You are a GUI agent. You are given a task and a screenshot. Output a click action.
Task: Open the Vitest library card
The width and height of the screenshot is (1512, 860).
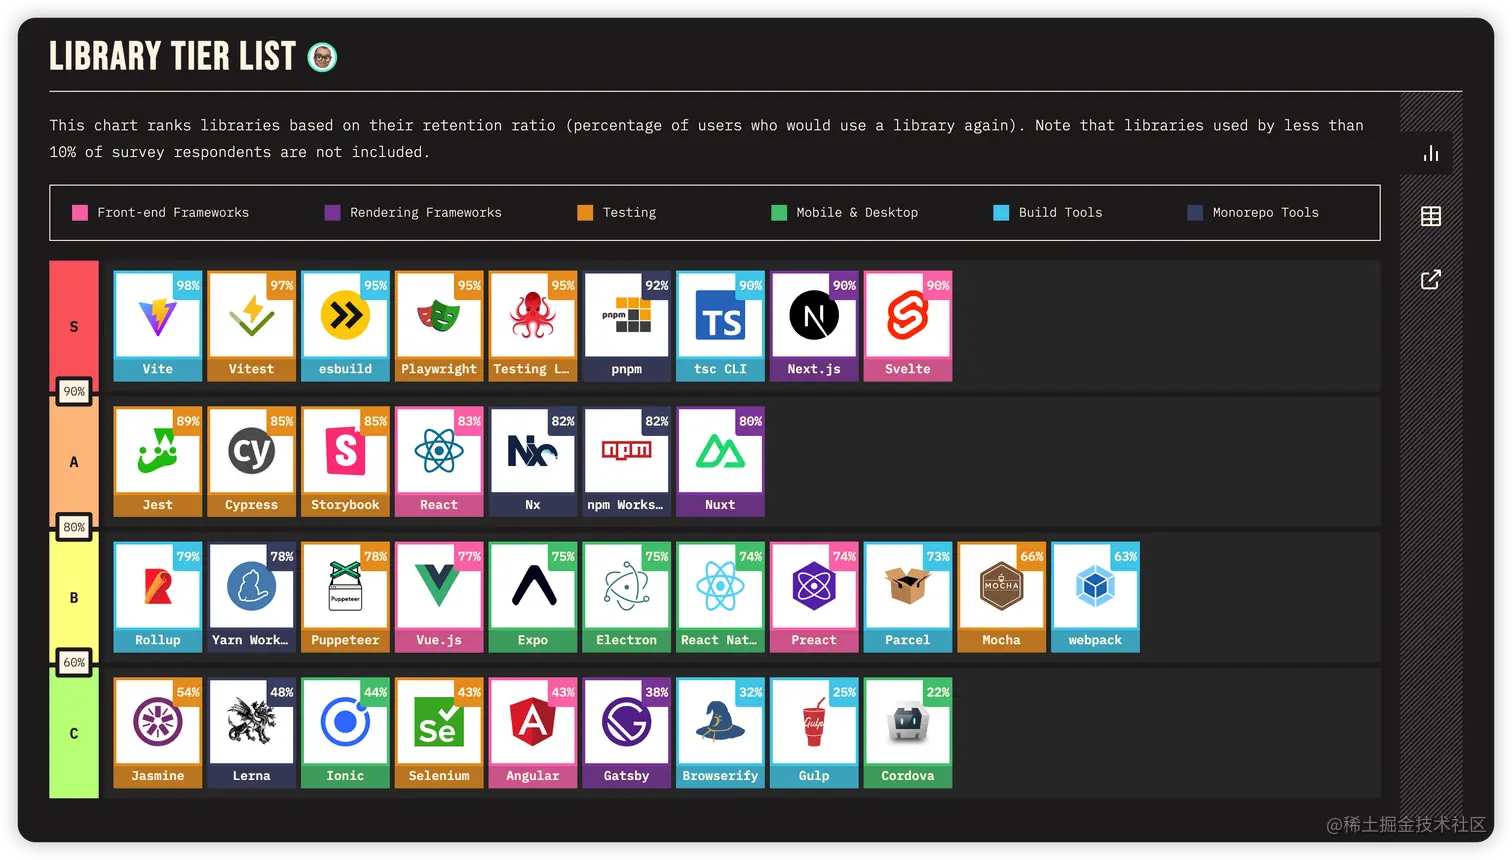(251, 326)
